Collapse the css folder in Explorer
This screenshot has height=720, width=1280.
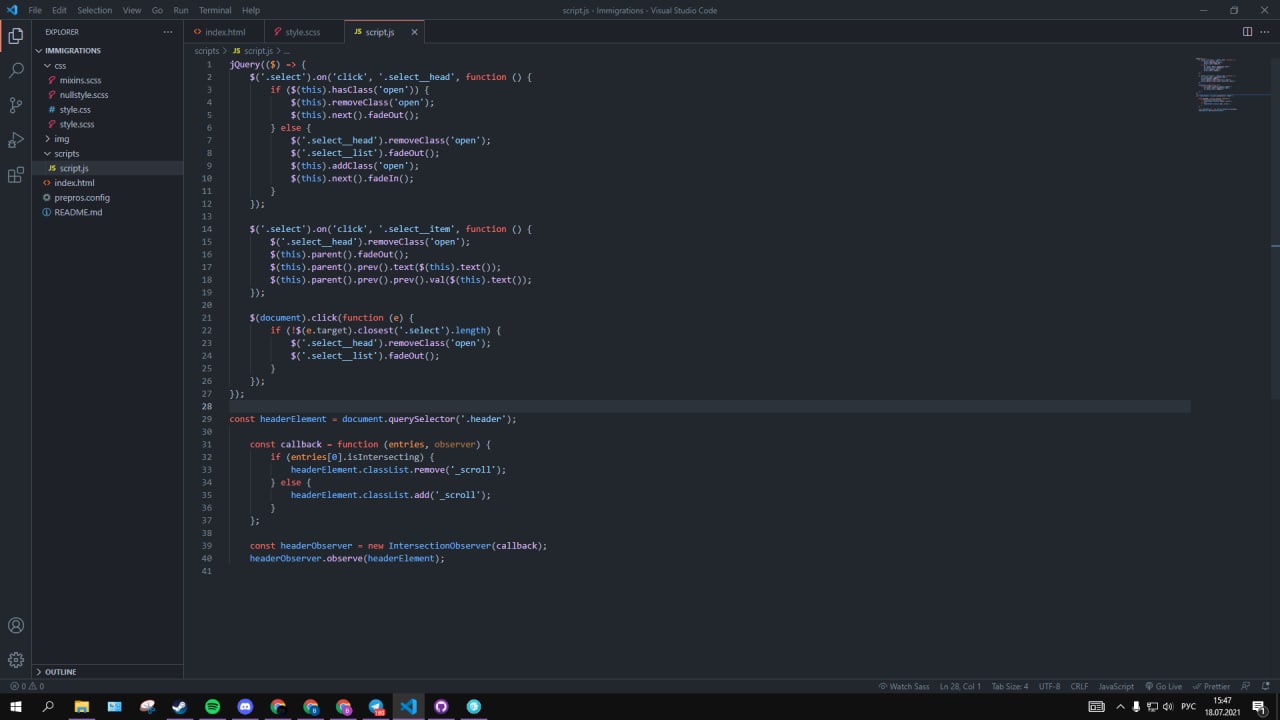tap(60, 65)
